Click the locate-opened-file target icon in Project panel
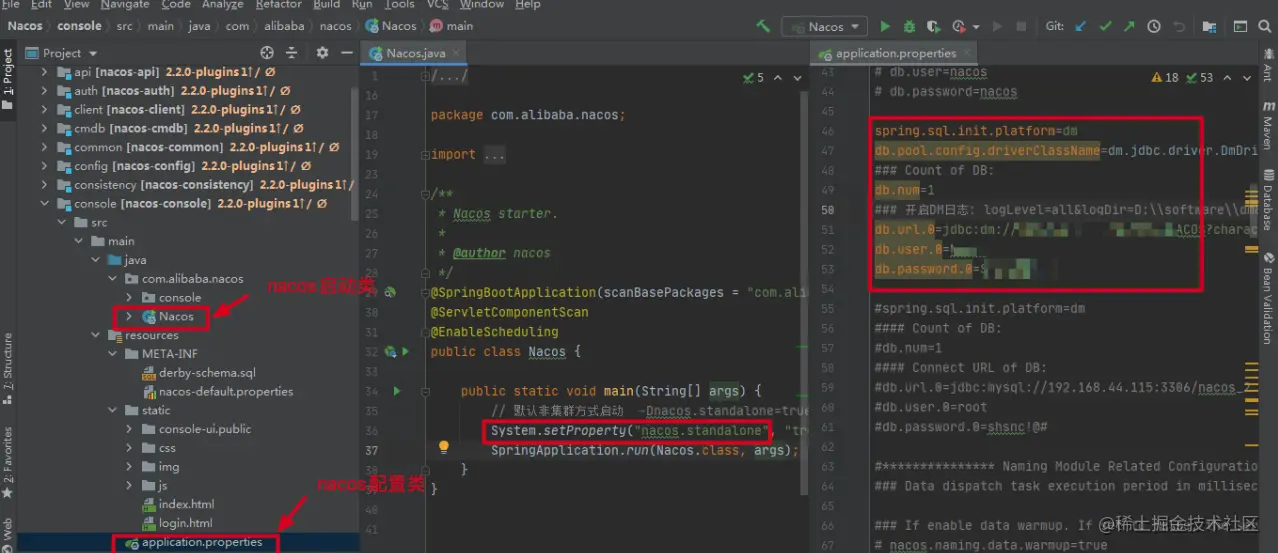Screen dimensions: 1278x553 coord(267,53)
